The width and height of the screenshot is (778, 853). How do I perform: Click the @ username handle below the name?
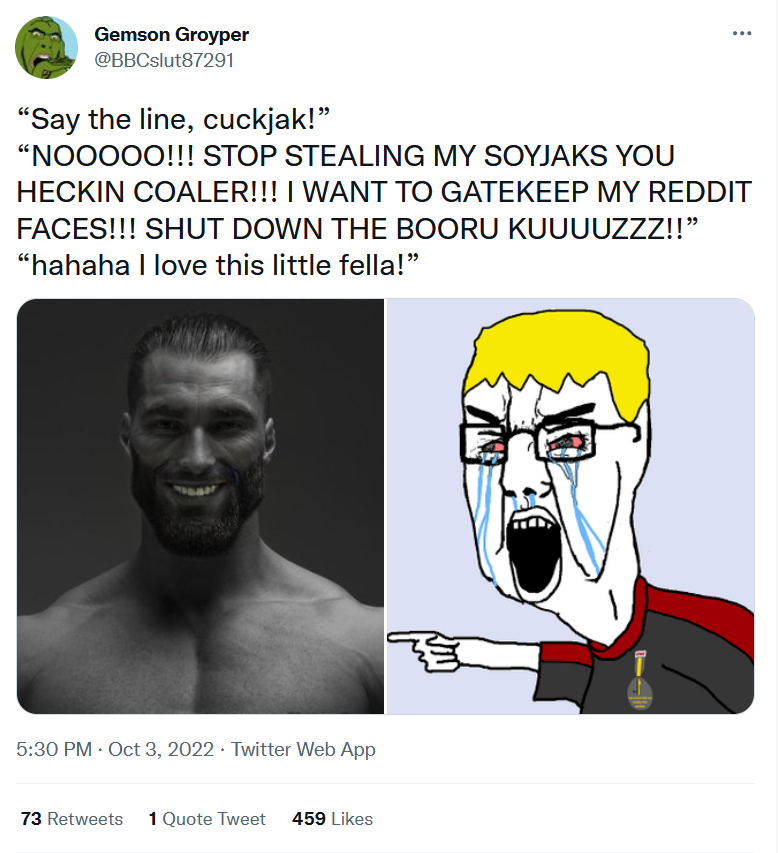click(x=163, y=59)
